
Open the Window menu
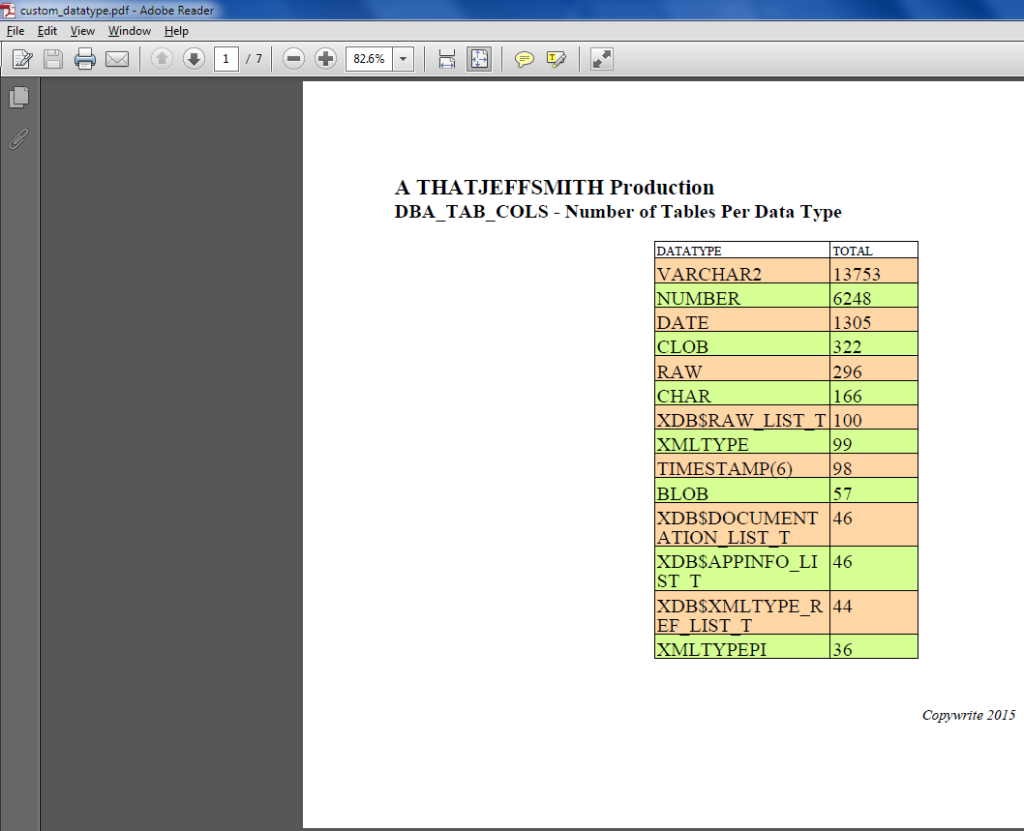(129, 31)
